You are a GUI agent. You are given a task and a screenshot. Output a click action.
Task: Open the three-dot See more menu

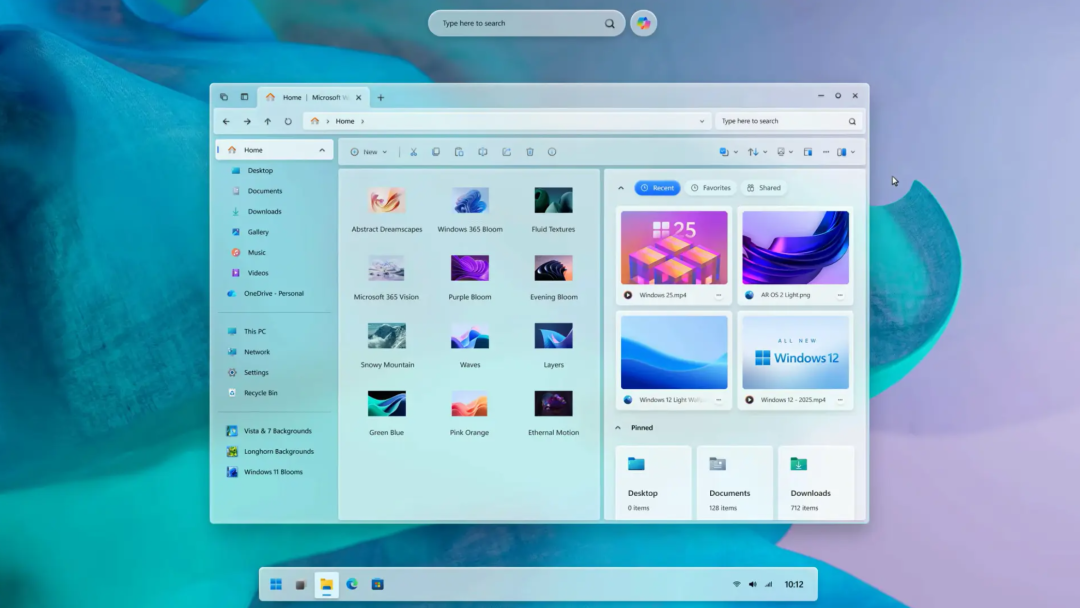tap(826, 152)
